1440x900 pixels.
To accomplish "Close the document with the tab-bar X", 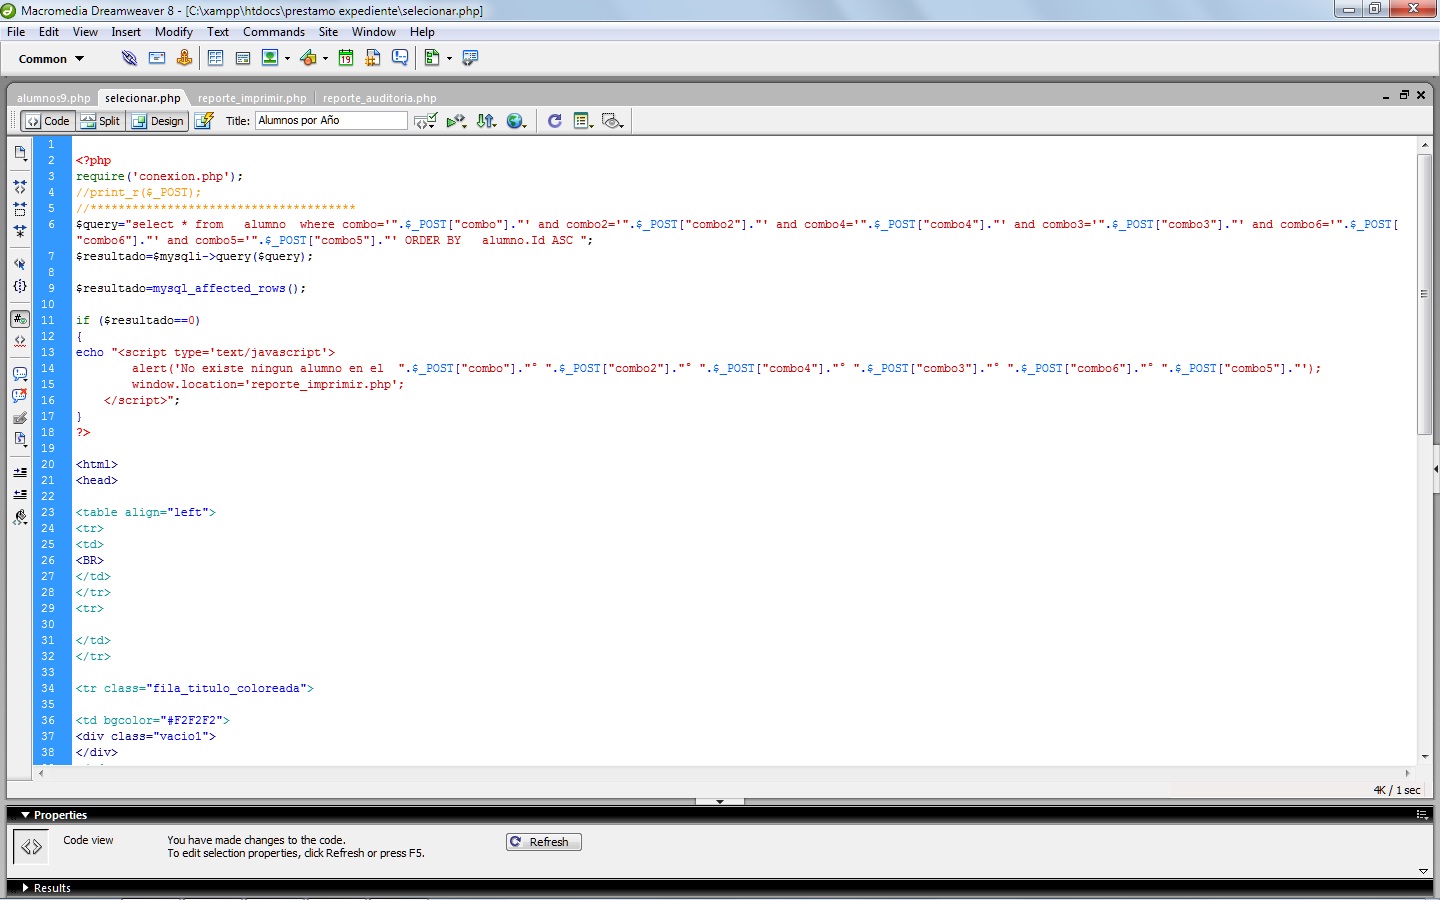I will pos(1421,95).
